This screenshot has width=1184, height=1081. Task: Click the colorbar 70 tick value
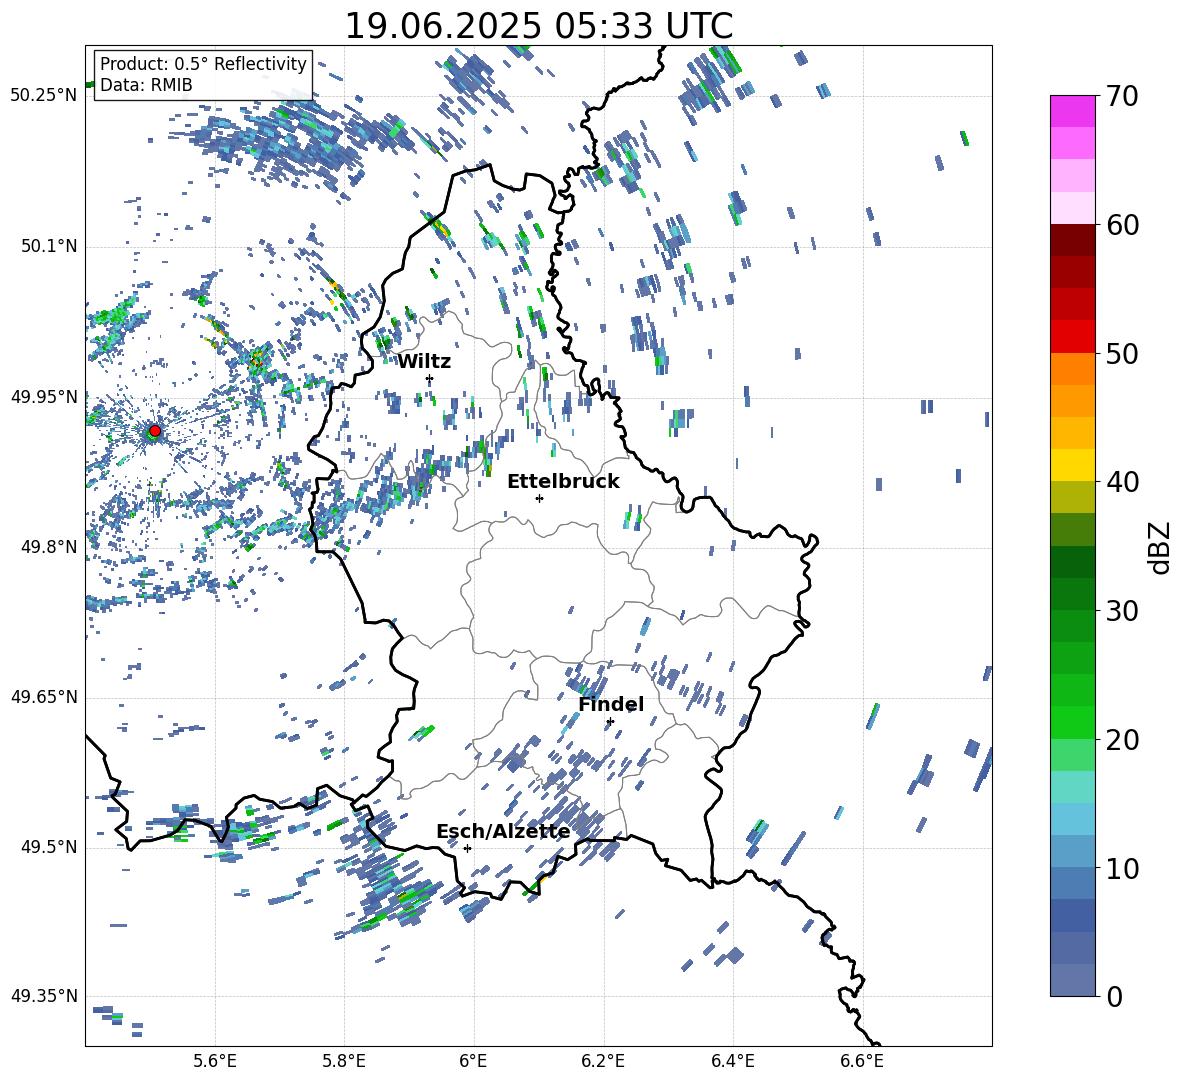(1122, 96)
